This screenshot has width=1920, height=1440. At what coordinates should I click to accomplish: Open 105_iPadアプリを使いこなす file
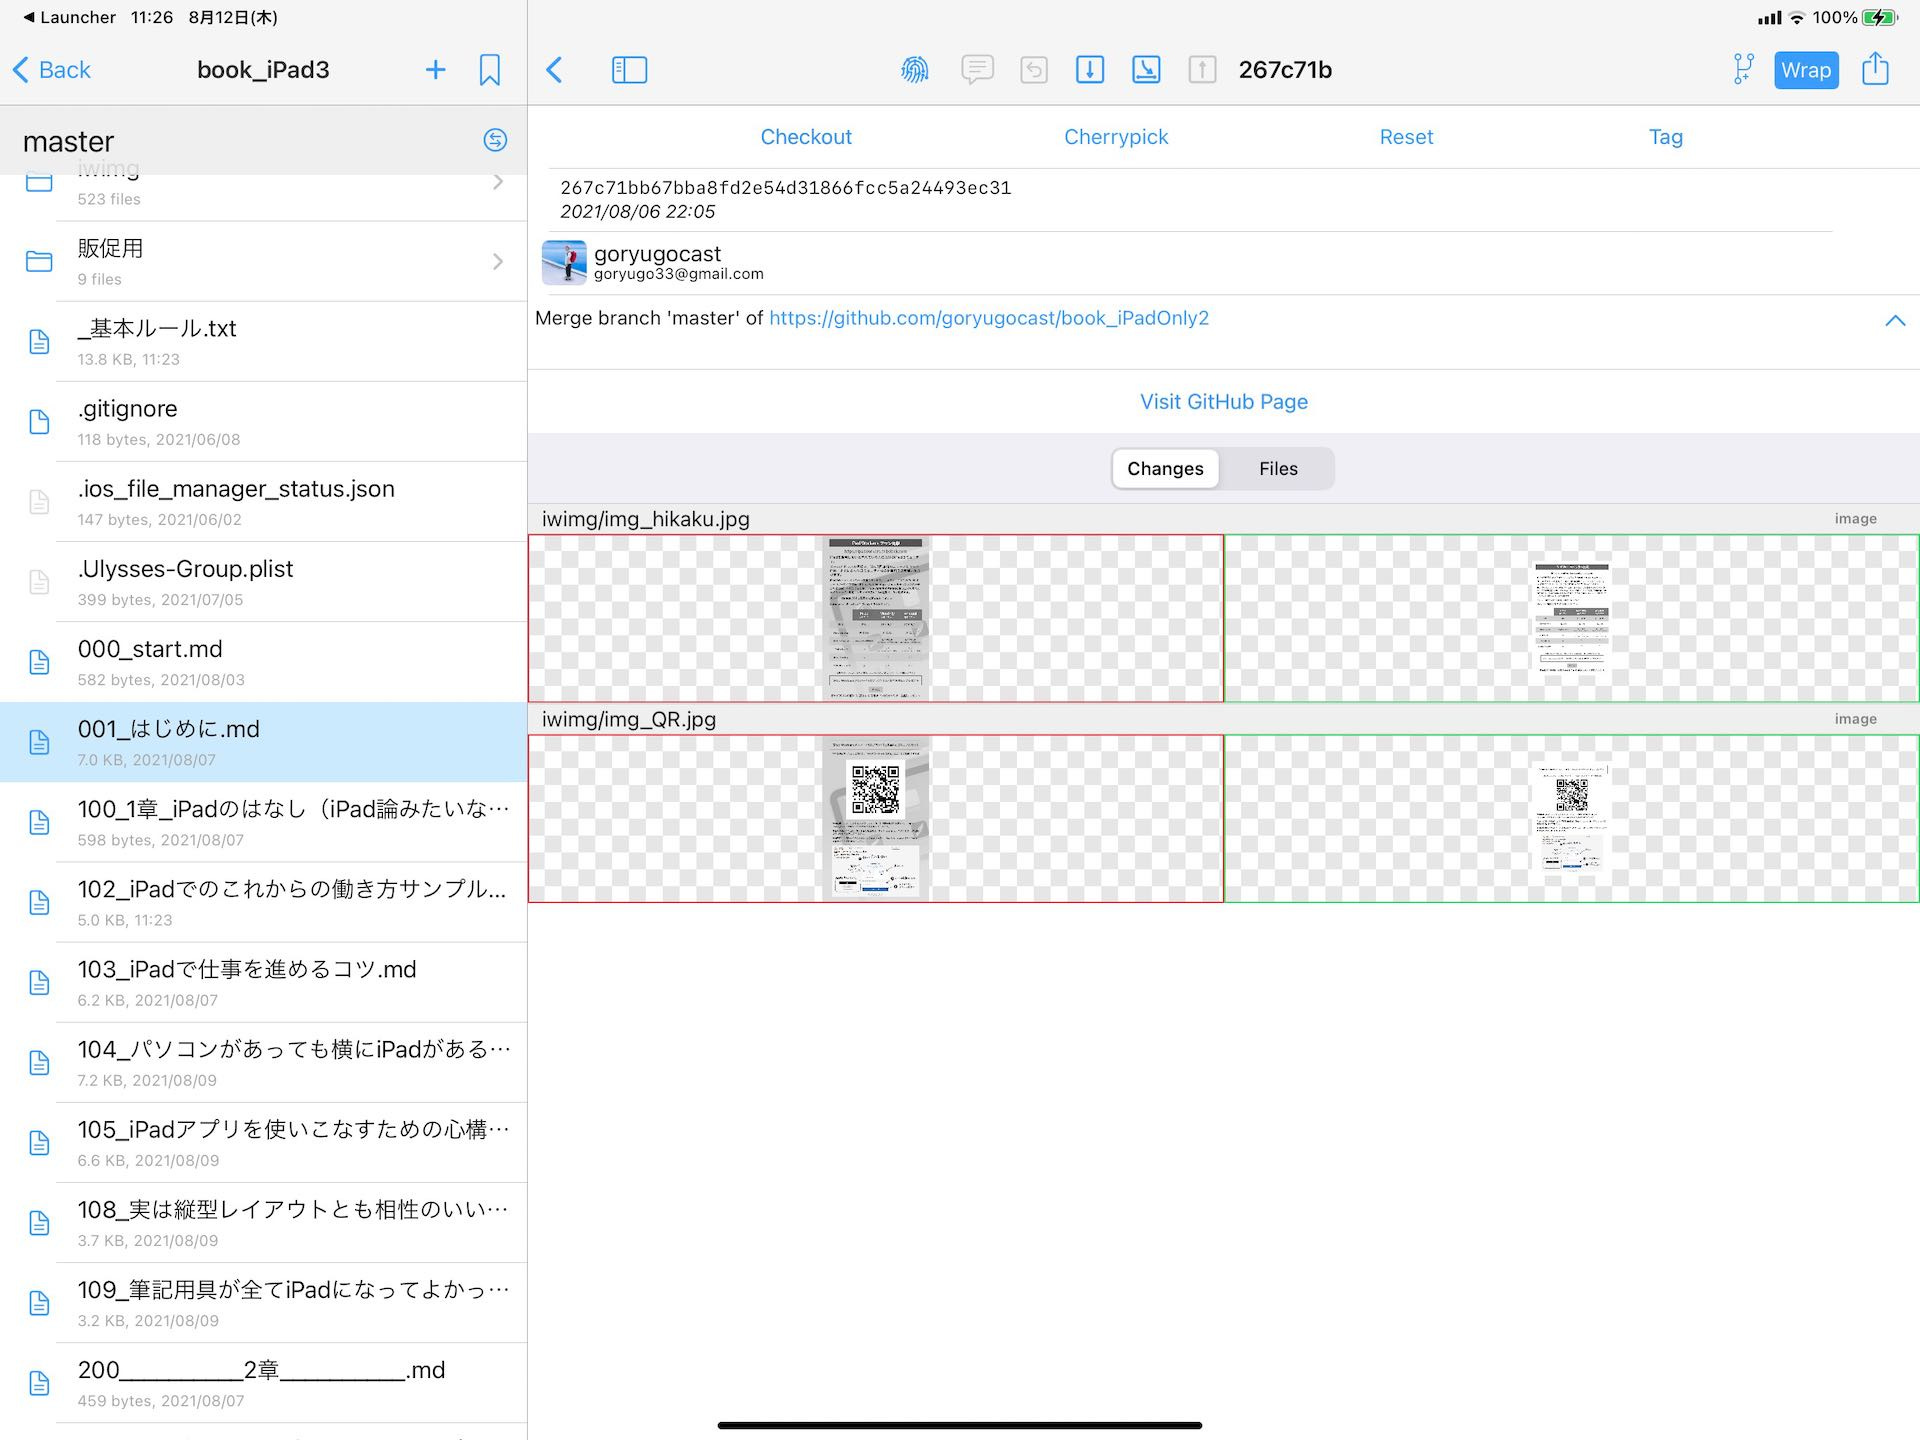coord(264,1142)
